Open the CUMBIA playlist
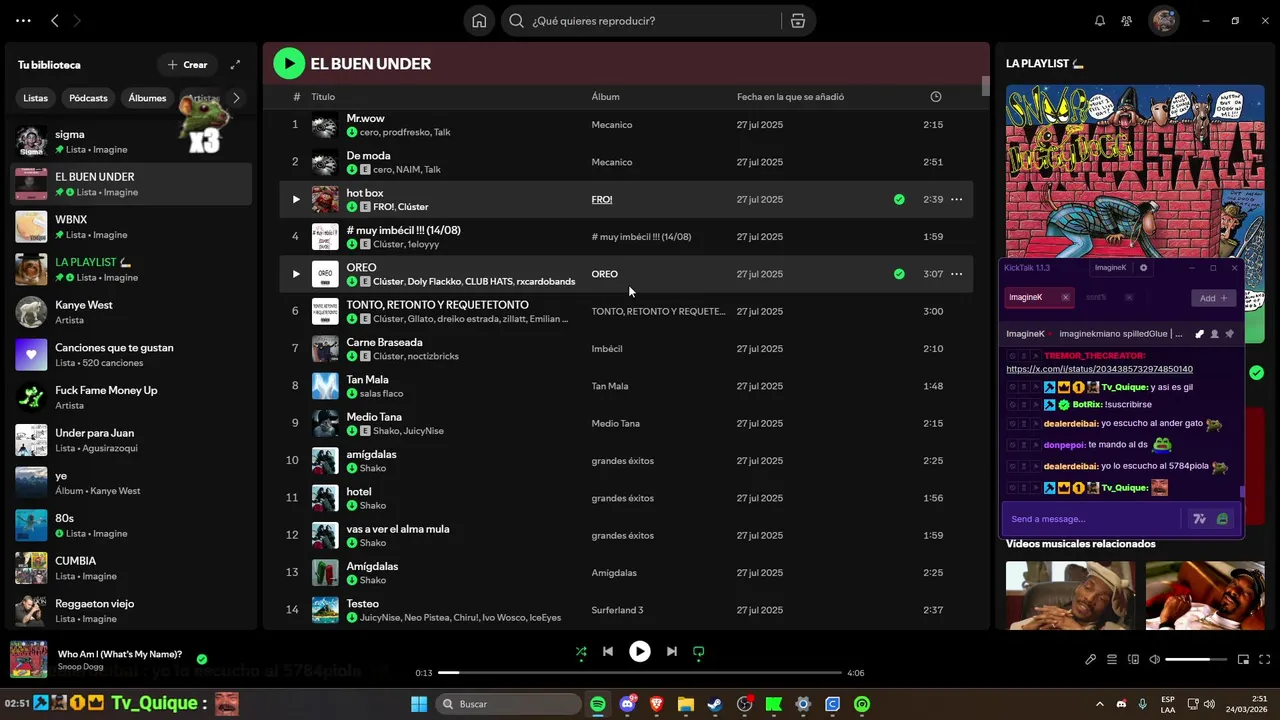Screen dimensions: 1280x720 point(131,568)
